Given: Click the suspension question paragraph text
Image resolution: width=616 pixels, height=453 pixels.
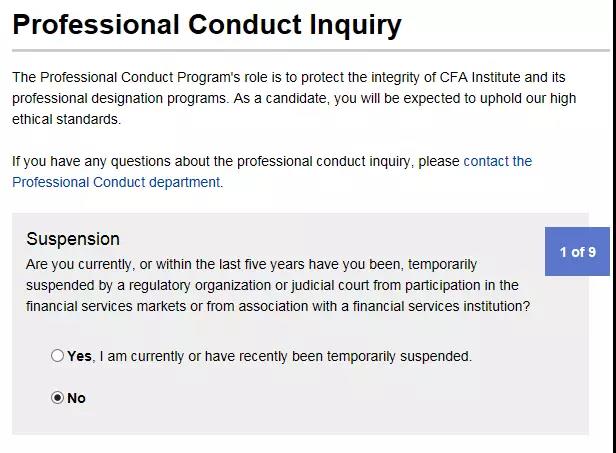Looking at the screenshot, I should (278, 285).
